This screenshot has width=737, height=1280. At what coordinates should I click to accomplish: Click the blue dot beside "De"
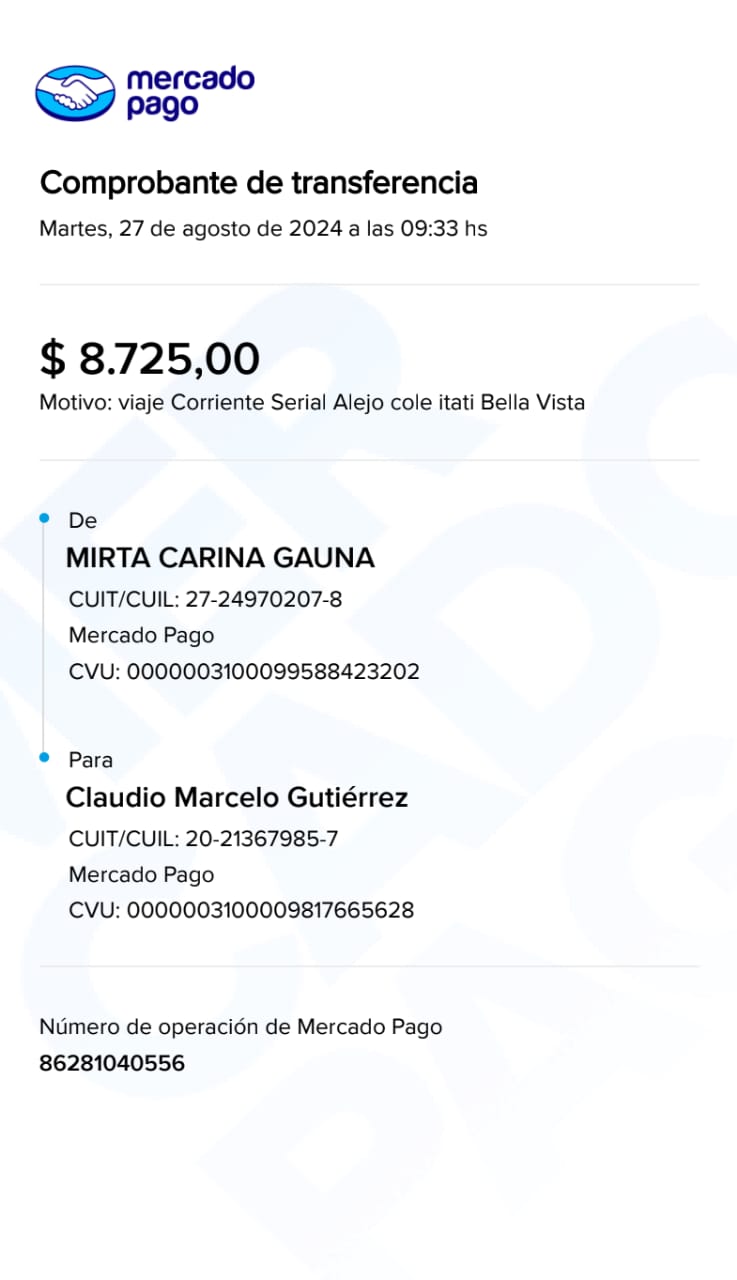pyautogui.click(x=44, y=518)
